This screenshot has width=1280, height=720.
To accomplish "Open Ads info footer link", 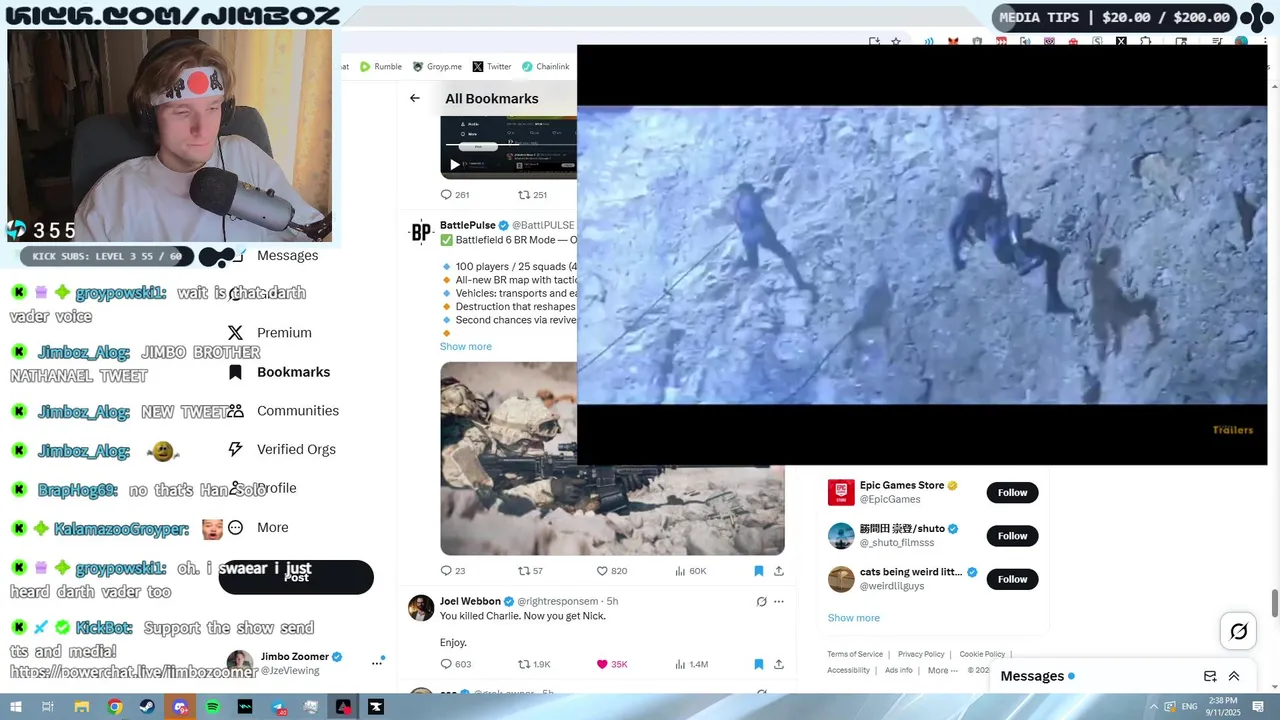I will (898, 670).
